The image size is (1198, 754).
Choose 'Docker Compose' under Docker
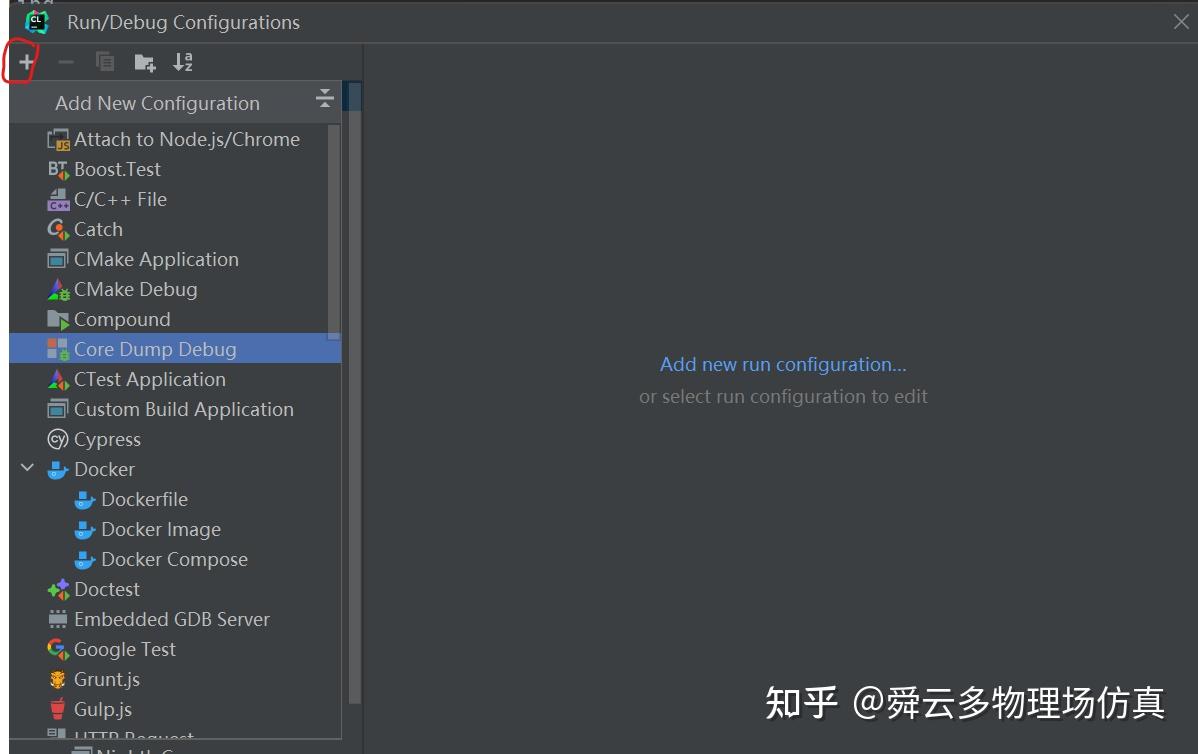click(x=175, y=560)
